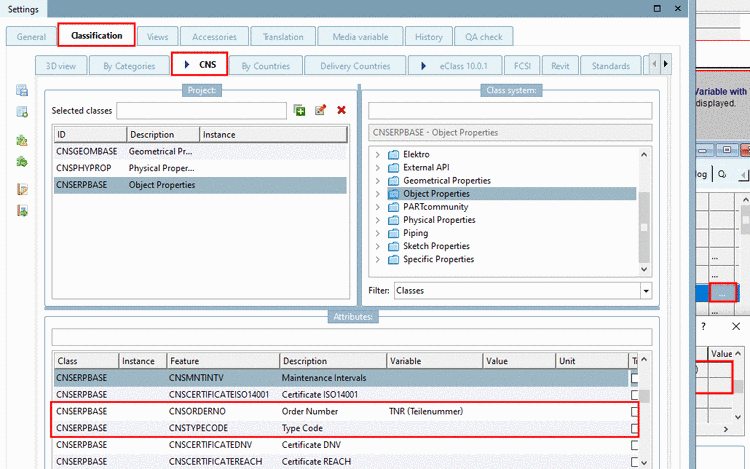Toggle checkbox in Type Code row
Image resolution: width=750 pixels, height=469 pixels.
(634, 428)
